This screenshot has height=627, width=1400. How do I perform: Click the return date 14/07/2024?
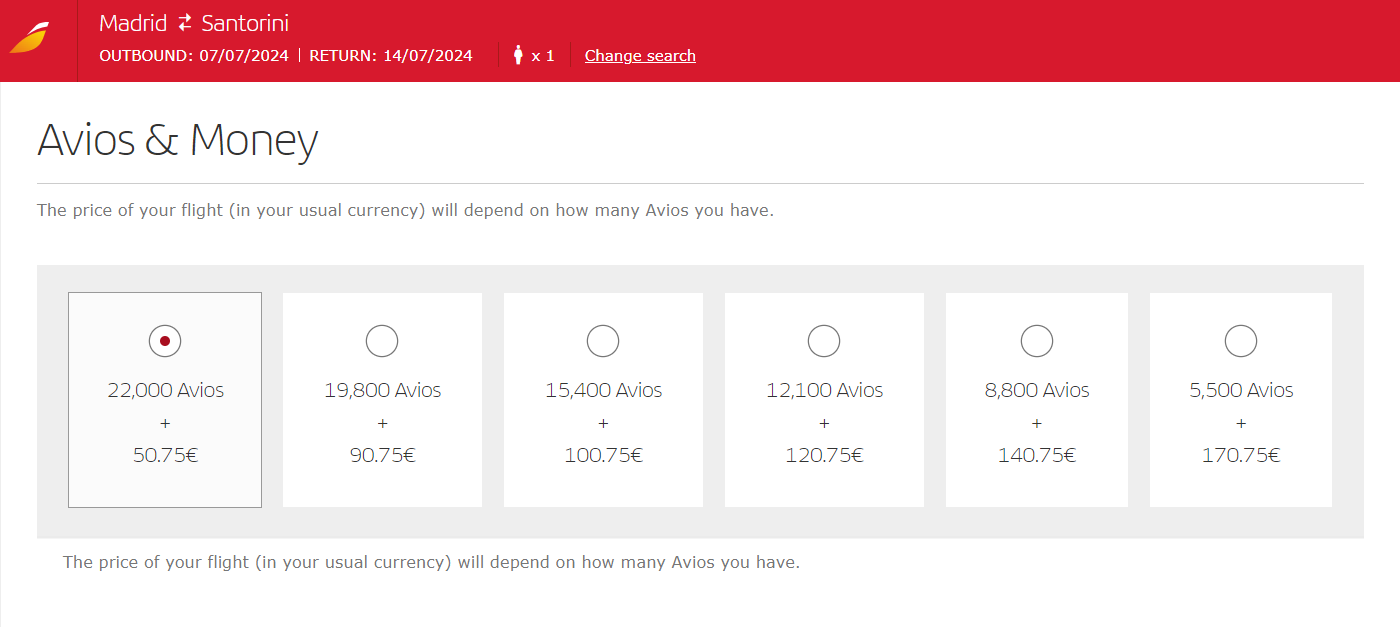tap(426, 56)
